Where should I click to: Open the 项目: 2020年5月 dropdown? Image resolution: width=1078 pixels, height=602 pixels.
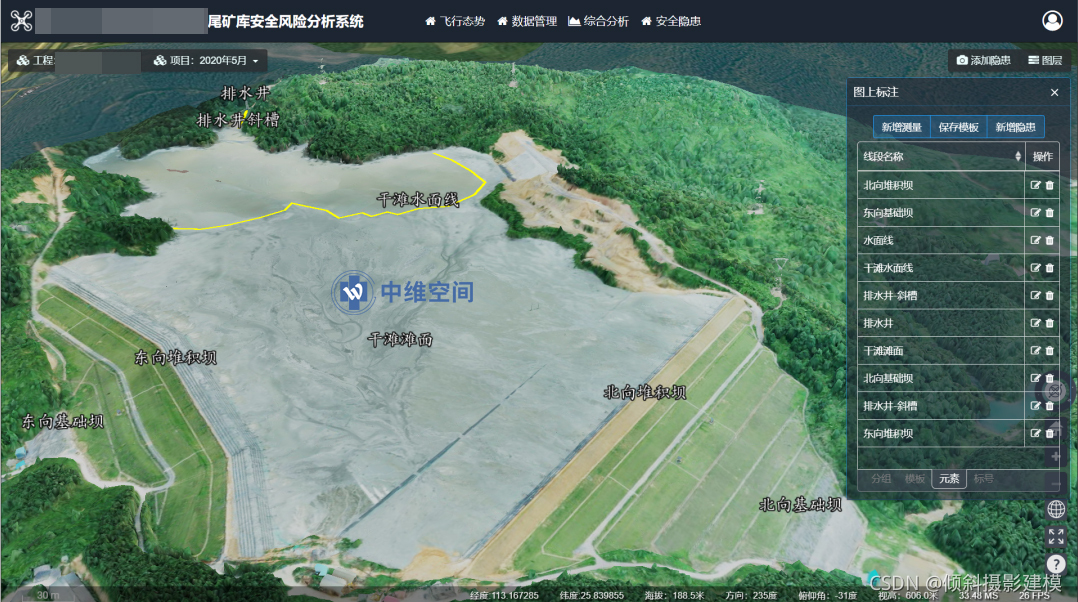pos(206,60)
